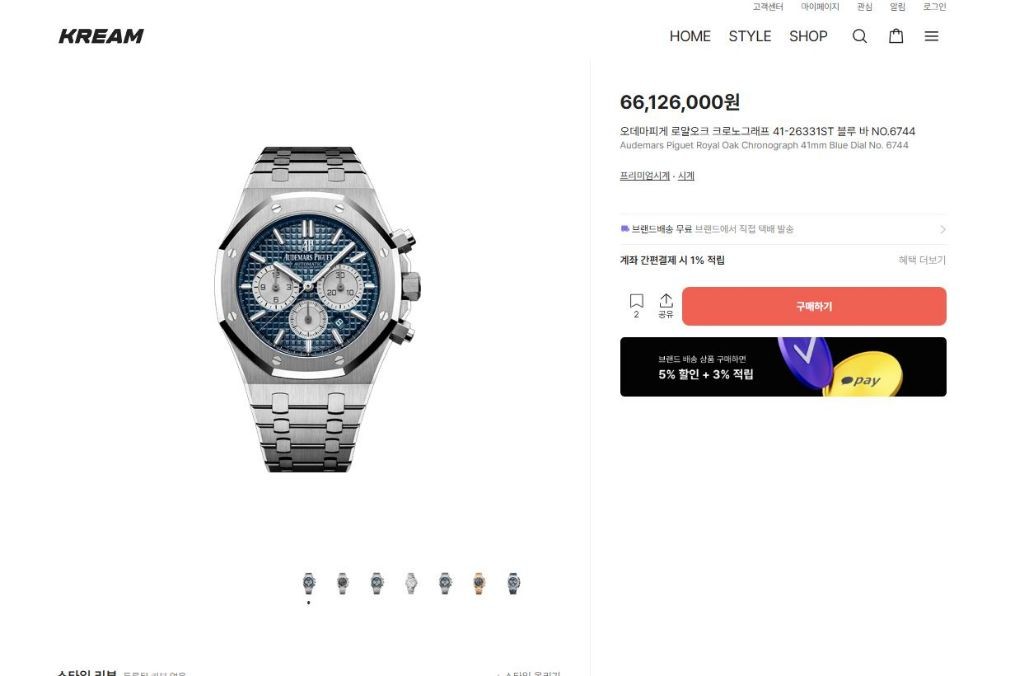Click the brand delivery truck icon
This screenshot has height=676, width=1024.
(624, 229)
